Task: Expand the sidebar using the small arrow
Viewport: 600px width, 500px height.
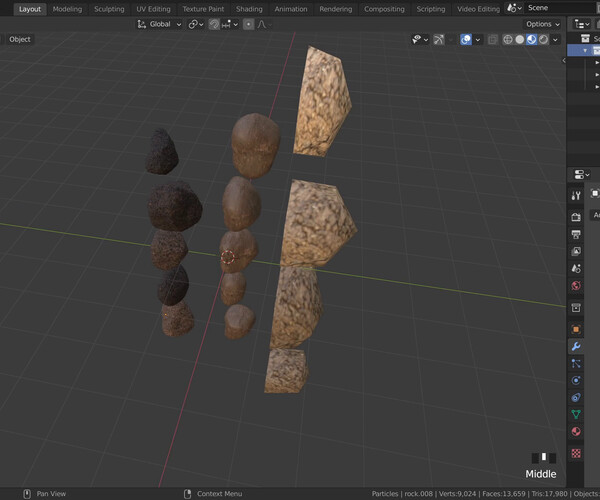Action: [x=564, y=60]
